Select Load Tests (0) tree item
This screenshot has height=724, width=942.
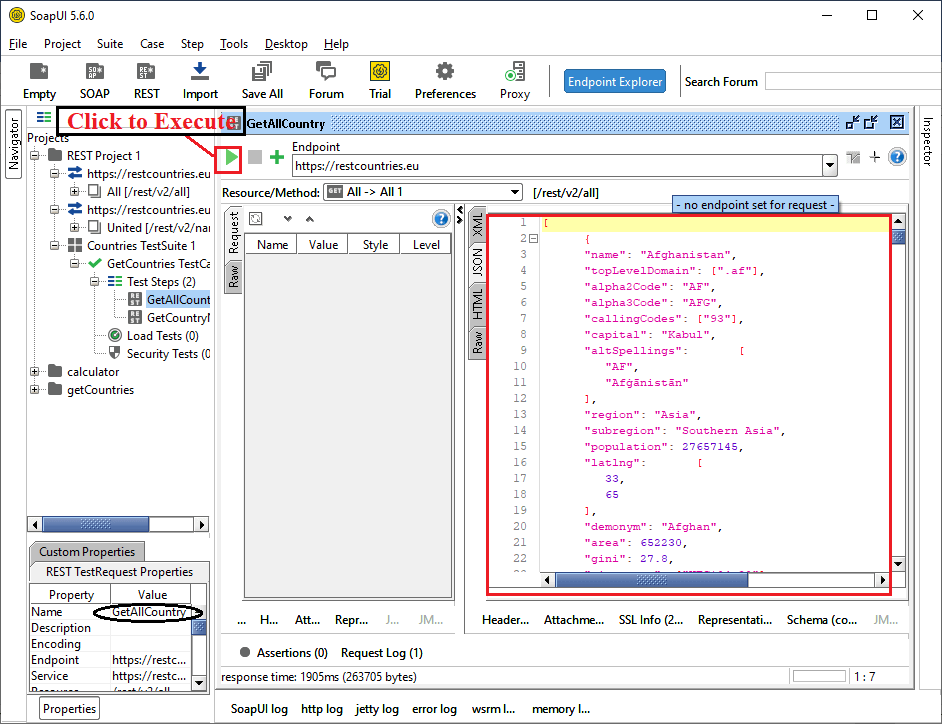162,336
